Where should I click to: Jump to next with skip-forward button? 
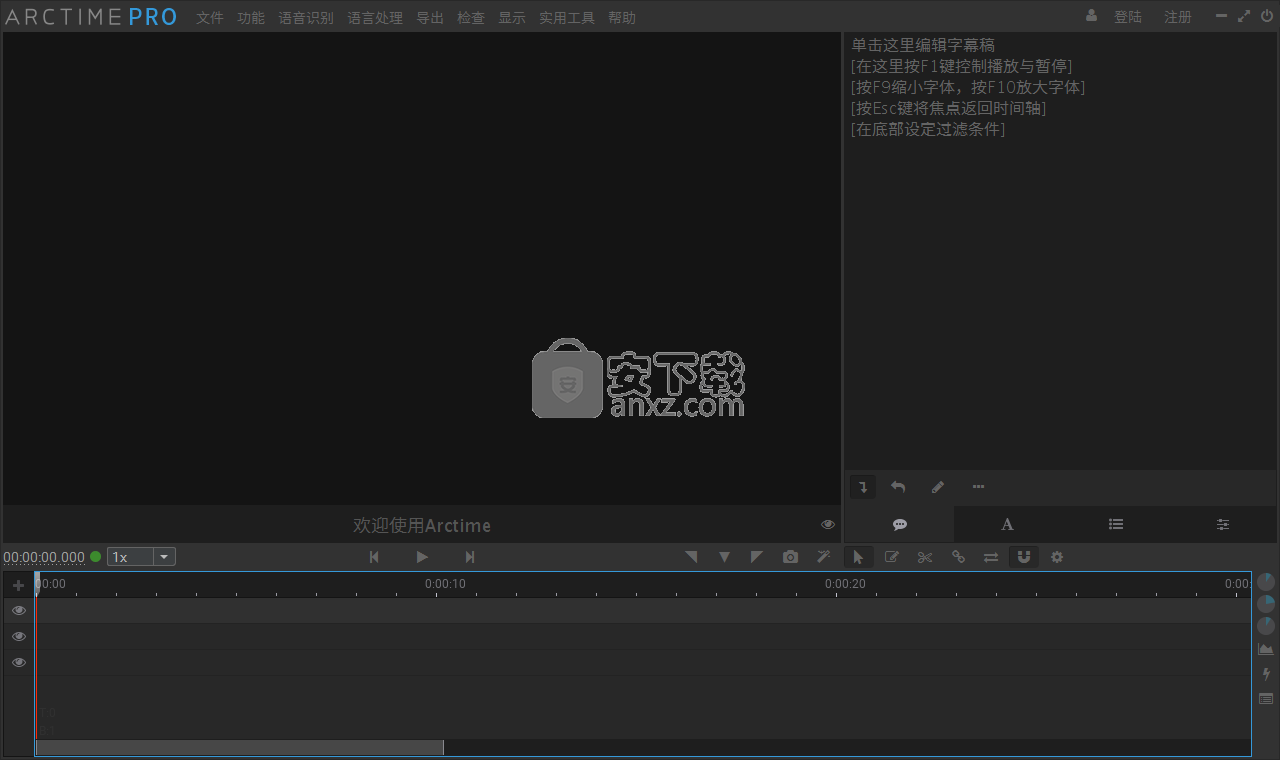tap(470, 557)
